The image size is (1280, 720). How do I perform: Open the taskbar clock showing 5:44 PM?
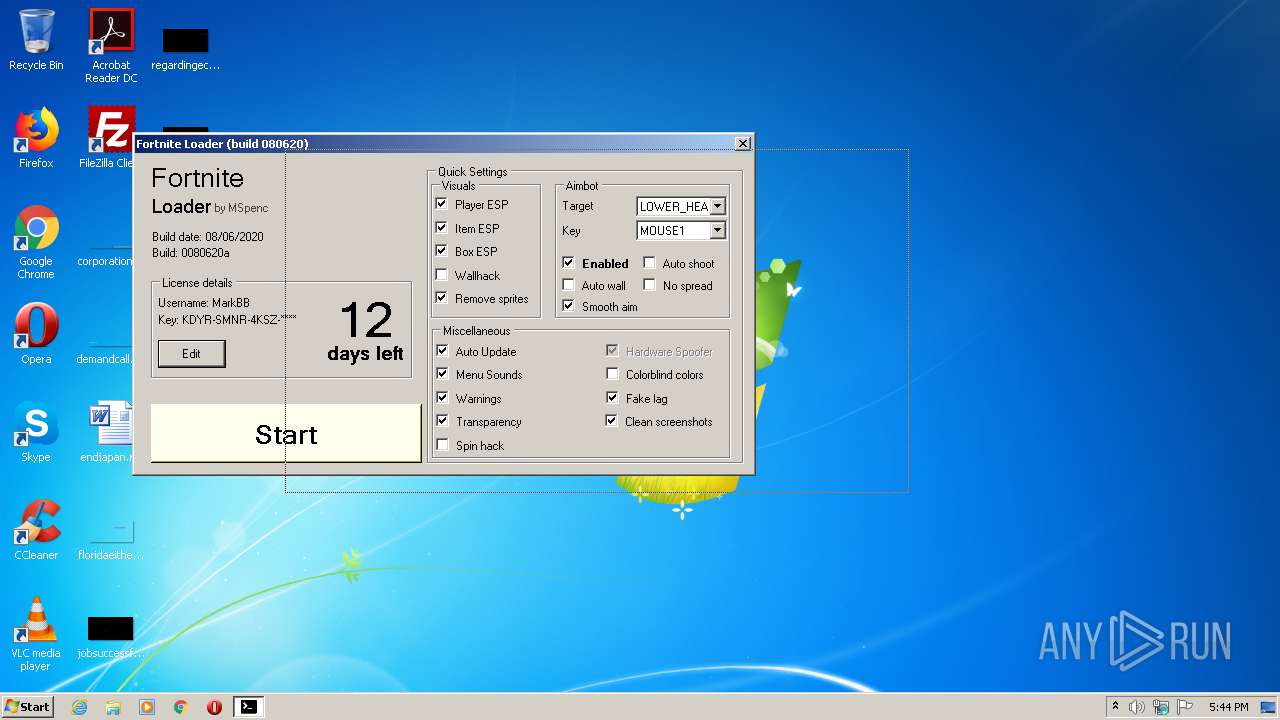(x=1228, y=707)
